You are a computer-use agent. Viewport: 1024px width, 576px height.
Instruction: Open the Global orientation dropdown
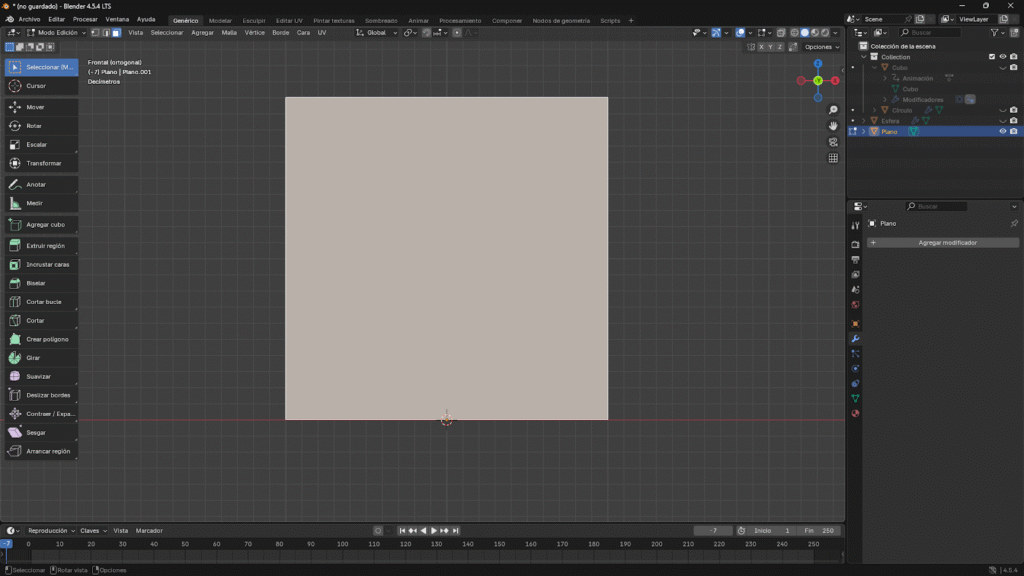tap(378, 33)
